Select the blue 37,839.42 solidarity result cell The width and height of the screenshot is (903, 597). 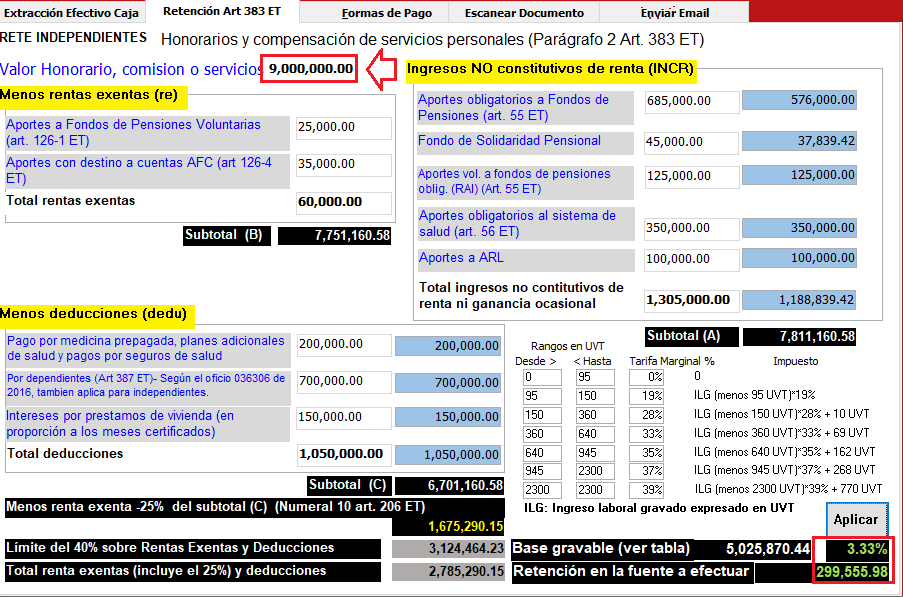click(x=799, y=141)
